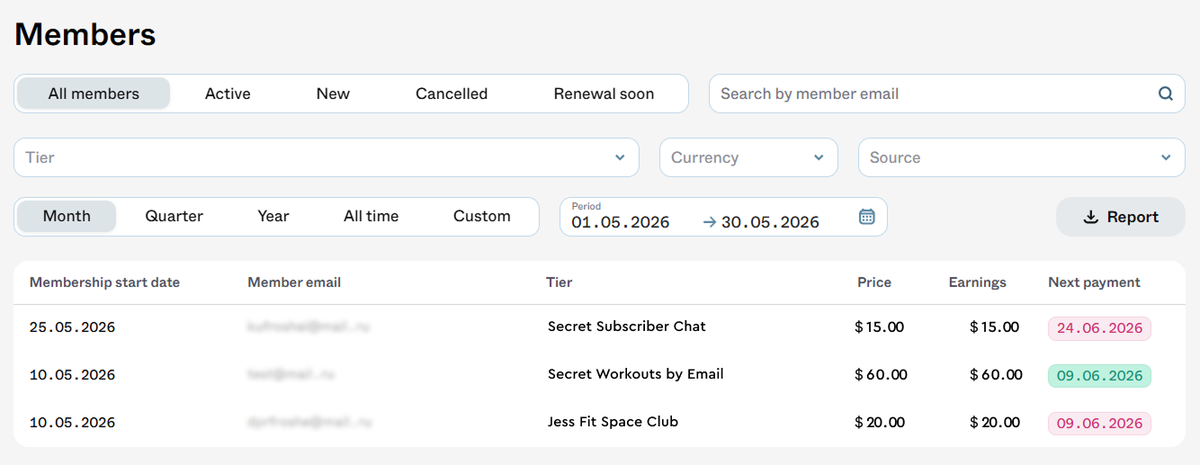Choose the Custom period option
This screenshot has height=465, width=1200.
point(482,216)
